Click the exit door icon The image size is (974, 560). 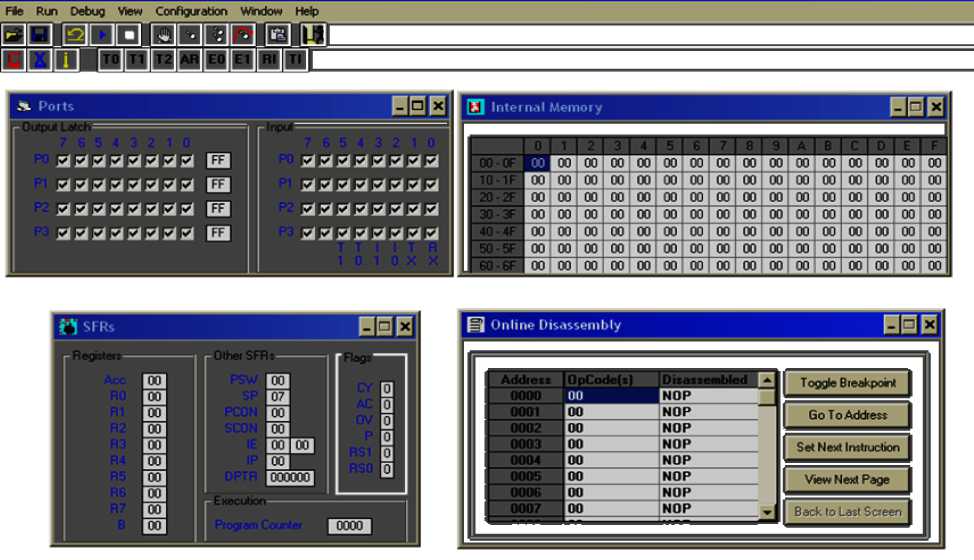coord(313,35)
